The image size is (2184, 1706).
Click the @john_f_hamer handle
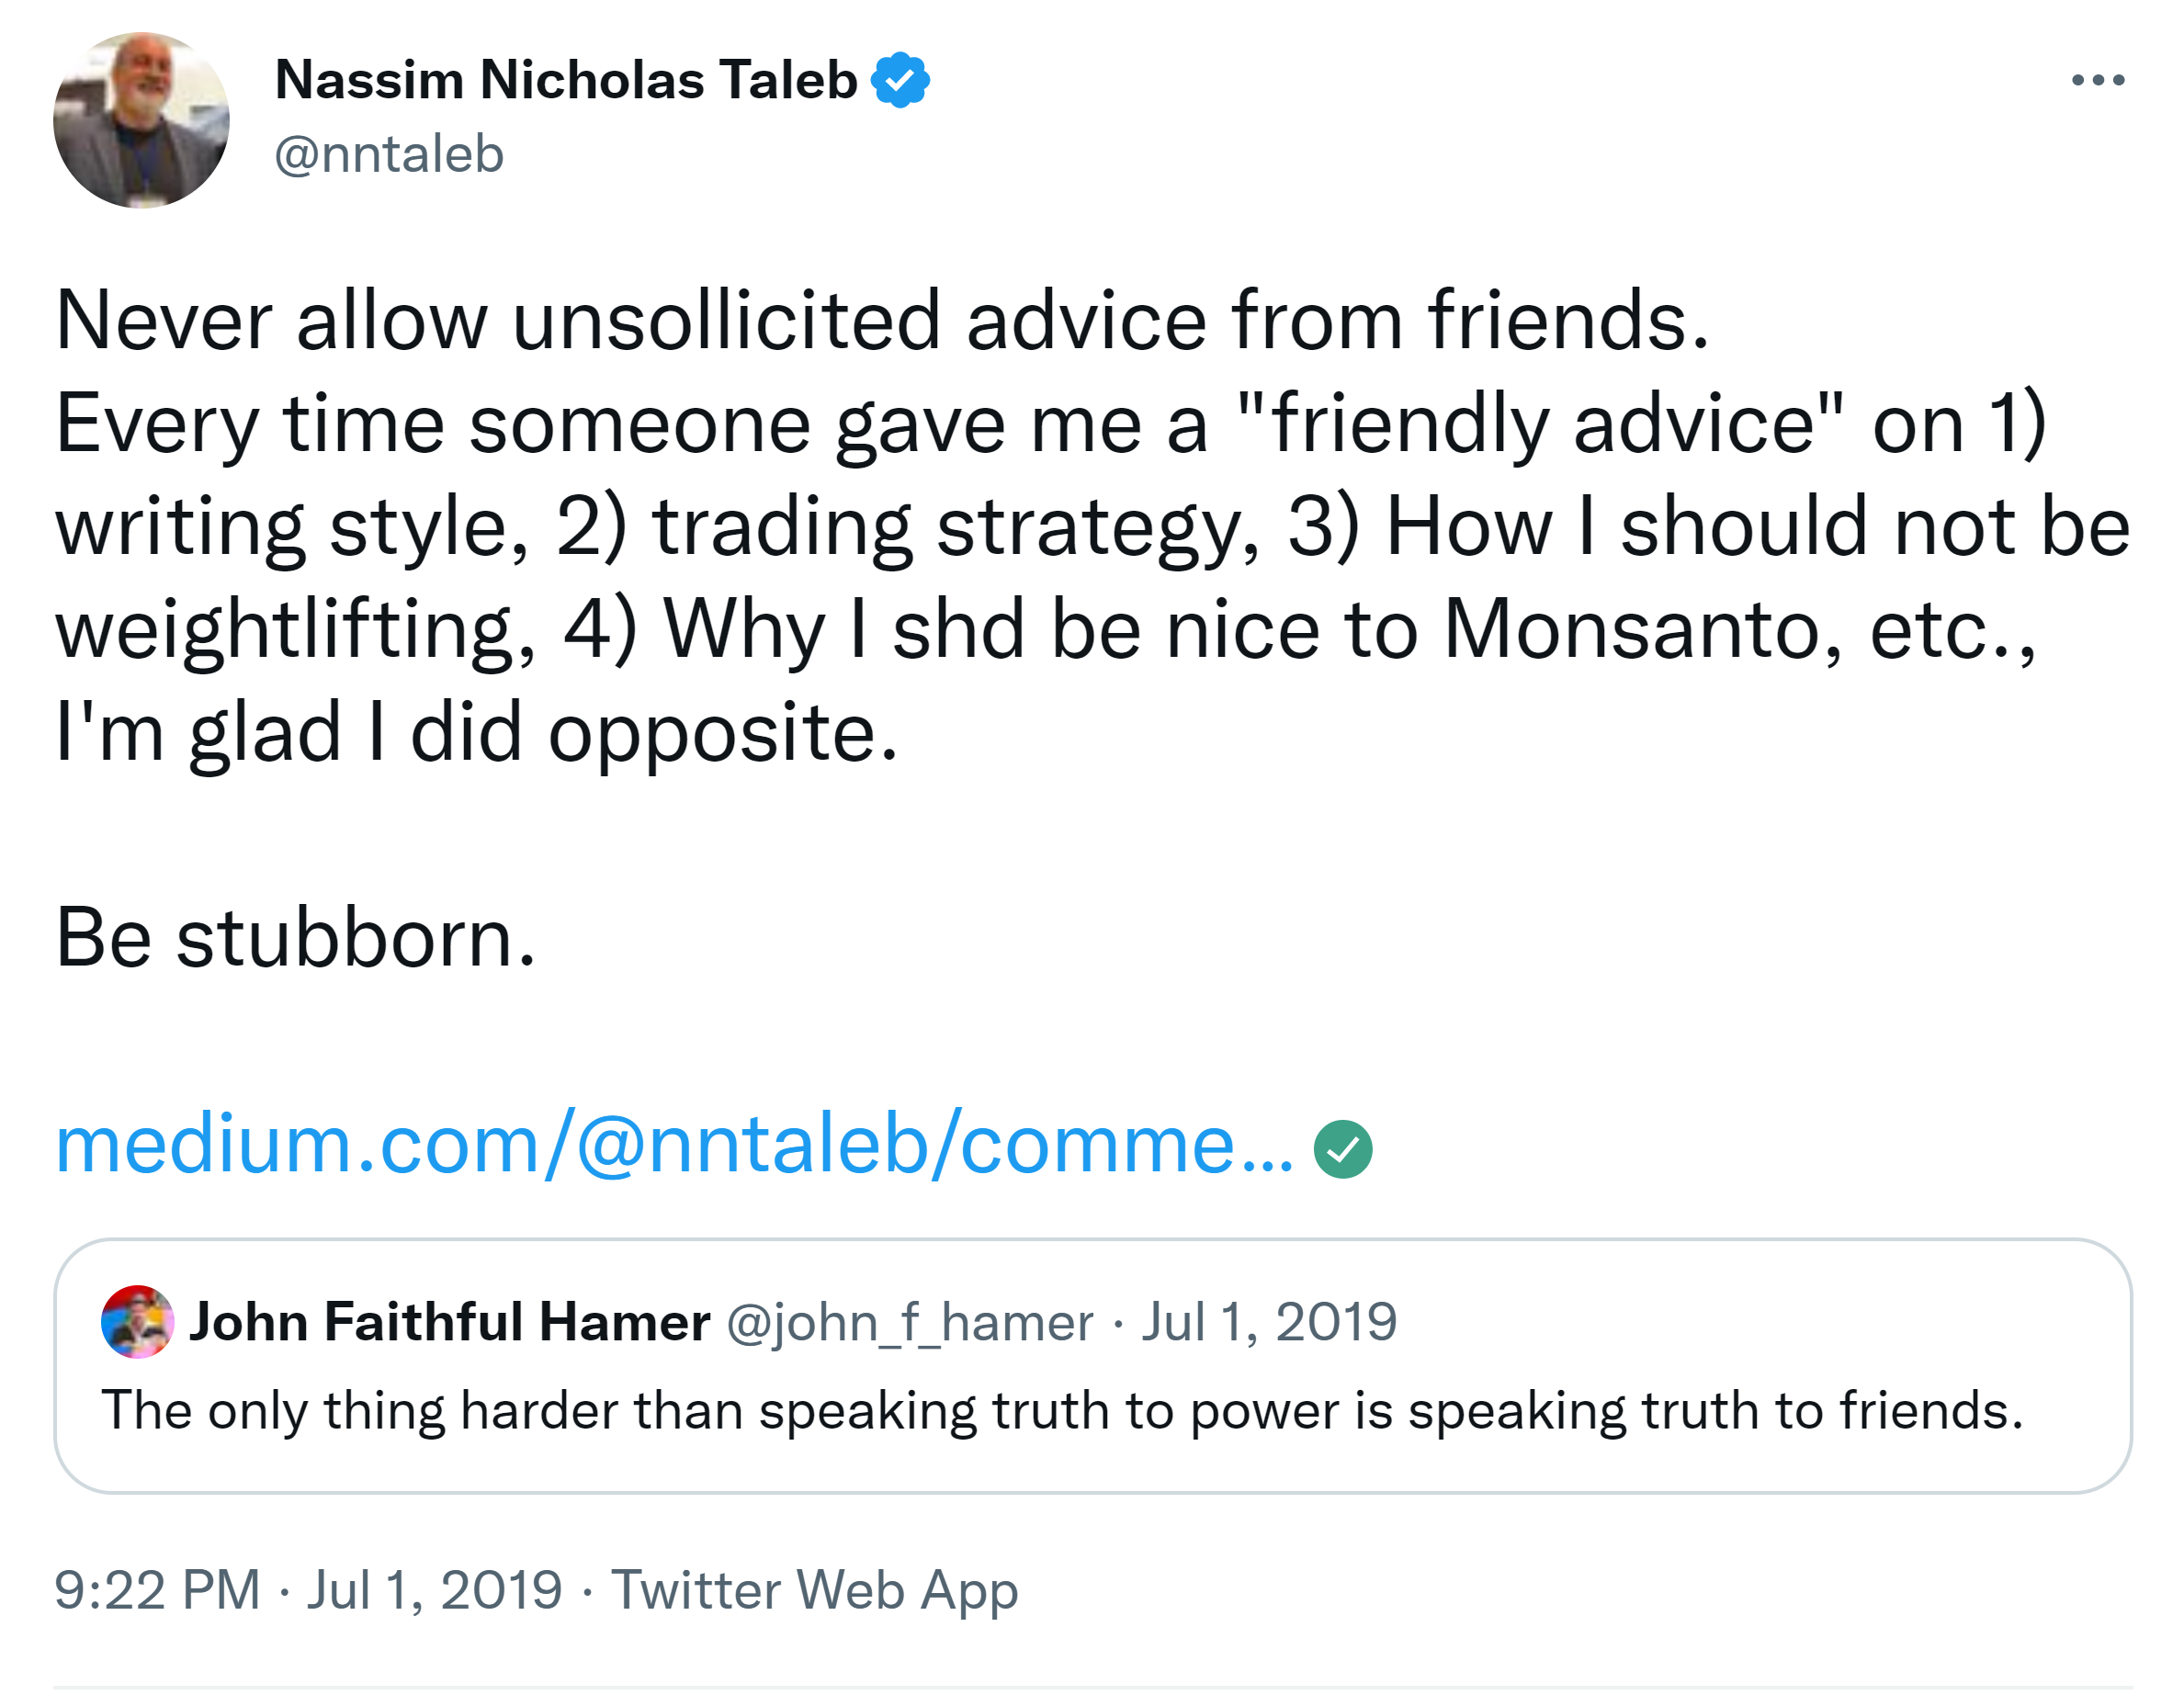coord(909,1322)
